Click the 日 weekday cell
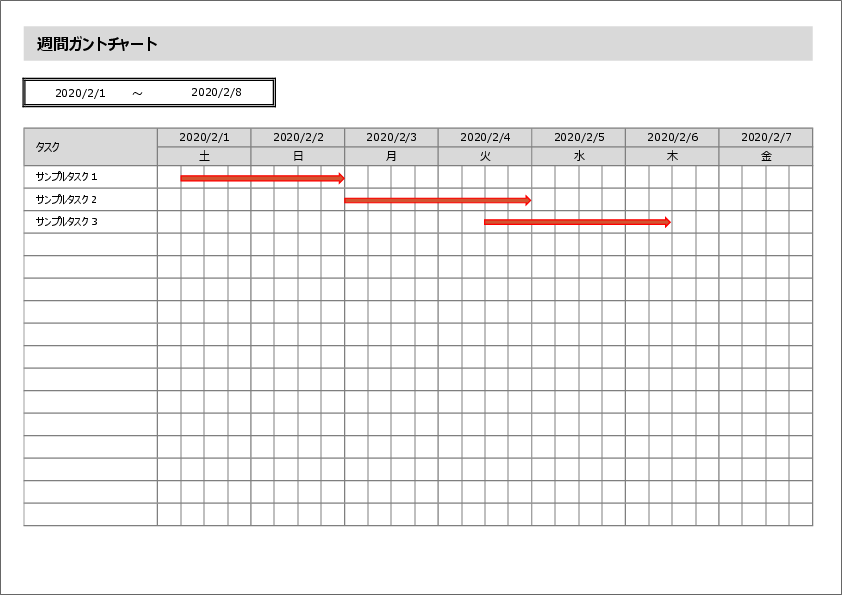 (x=298, y=156)
